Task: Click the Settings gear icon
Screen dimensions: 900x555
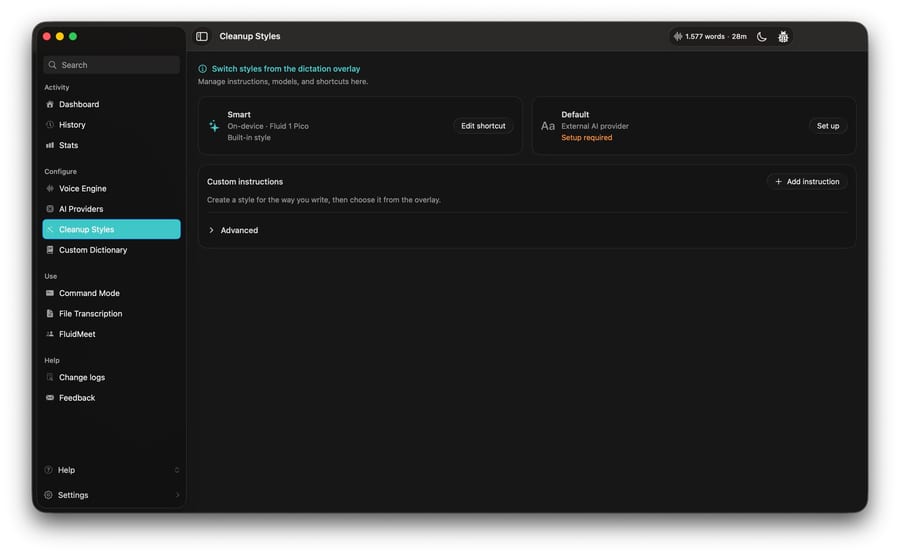Action: pyautogui.click(x=49, y=495)
